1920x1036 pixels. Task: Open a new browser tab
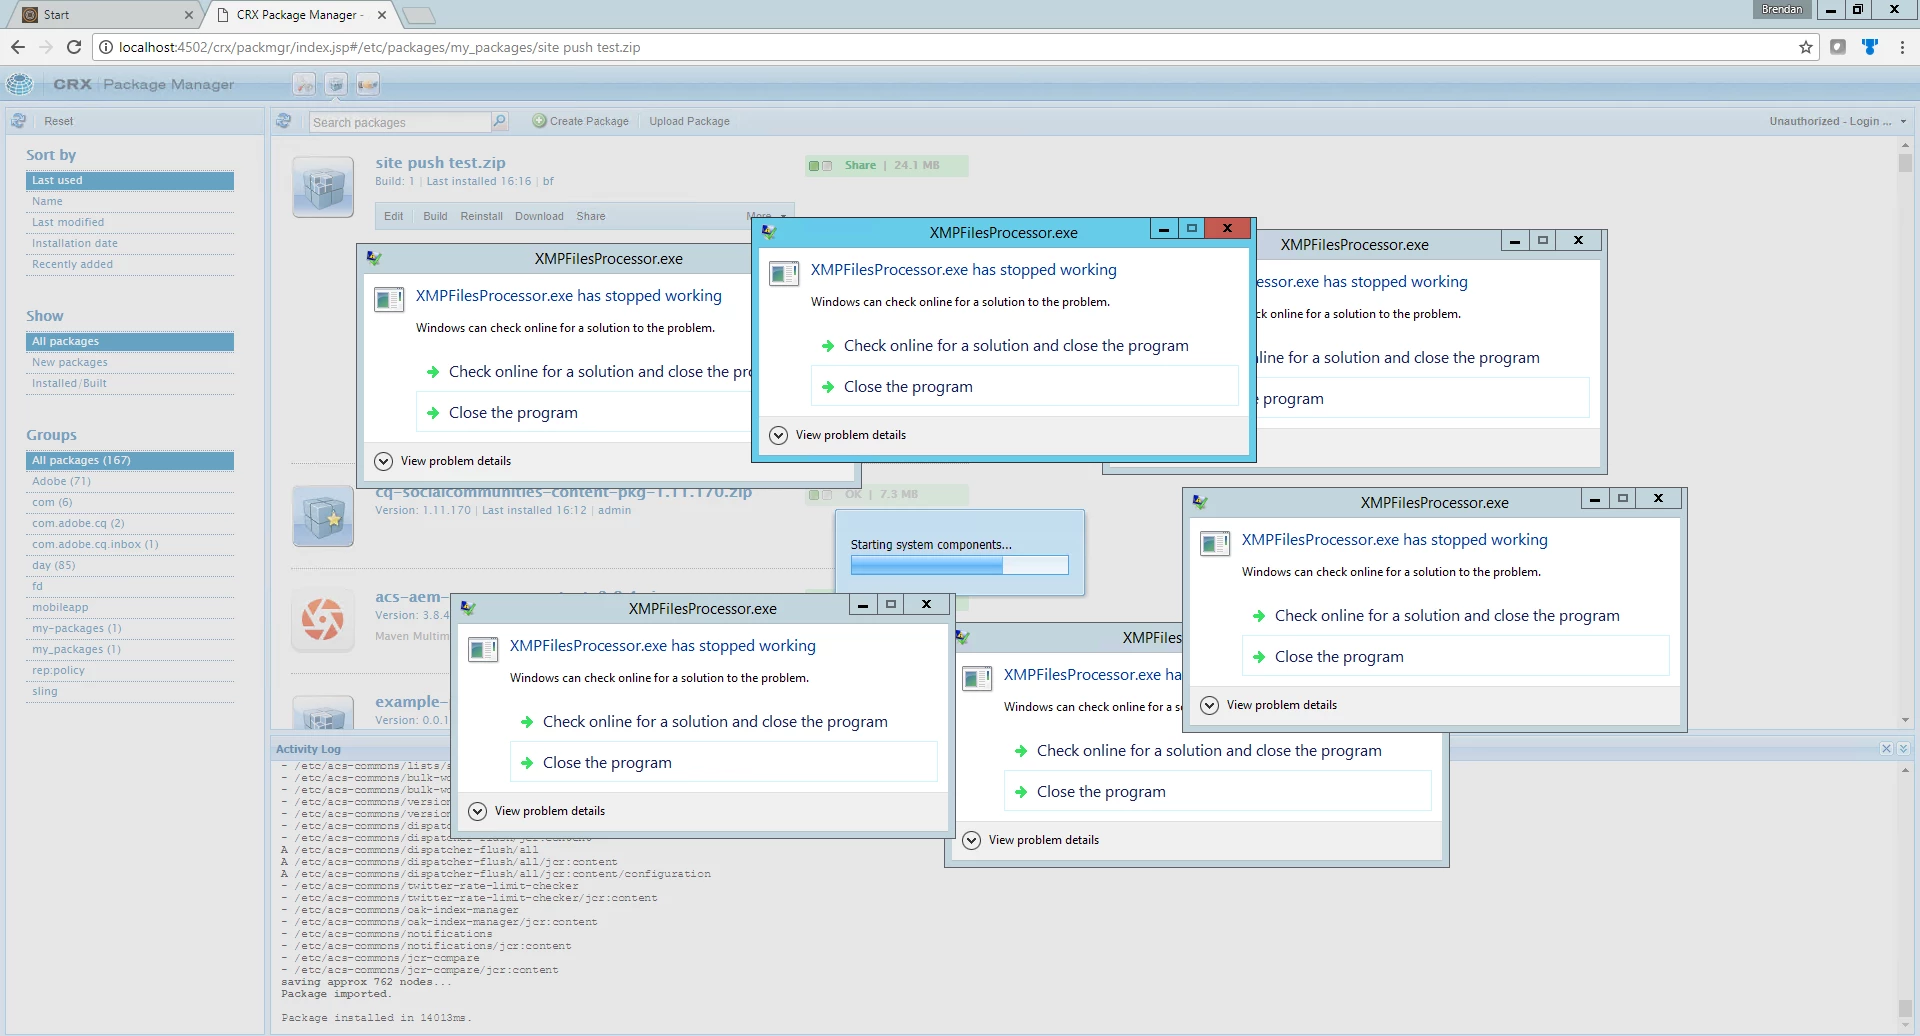[x=419, y=15]
